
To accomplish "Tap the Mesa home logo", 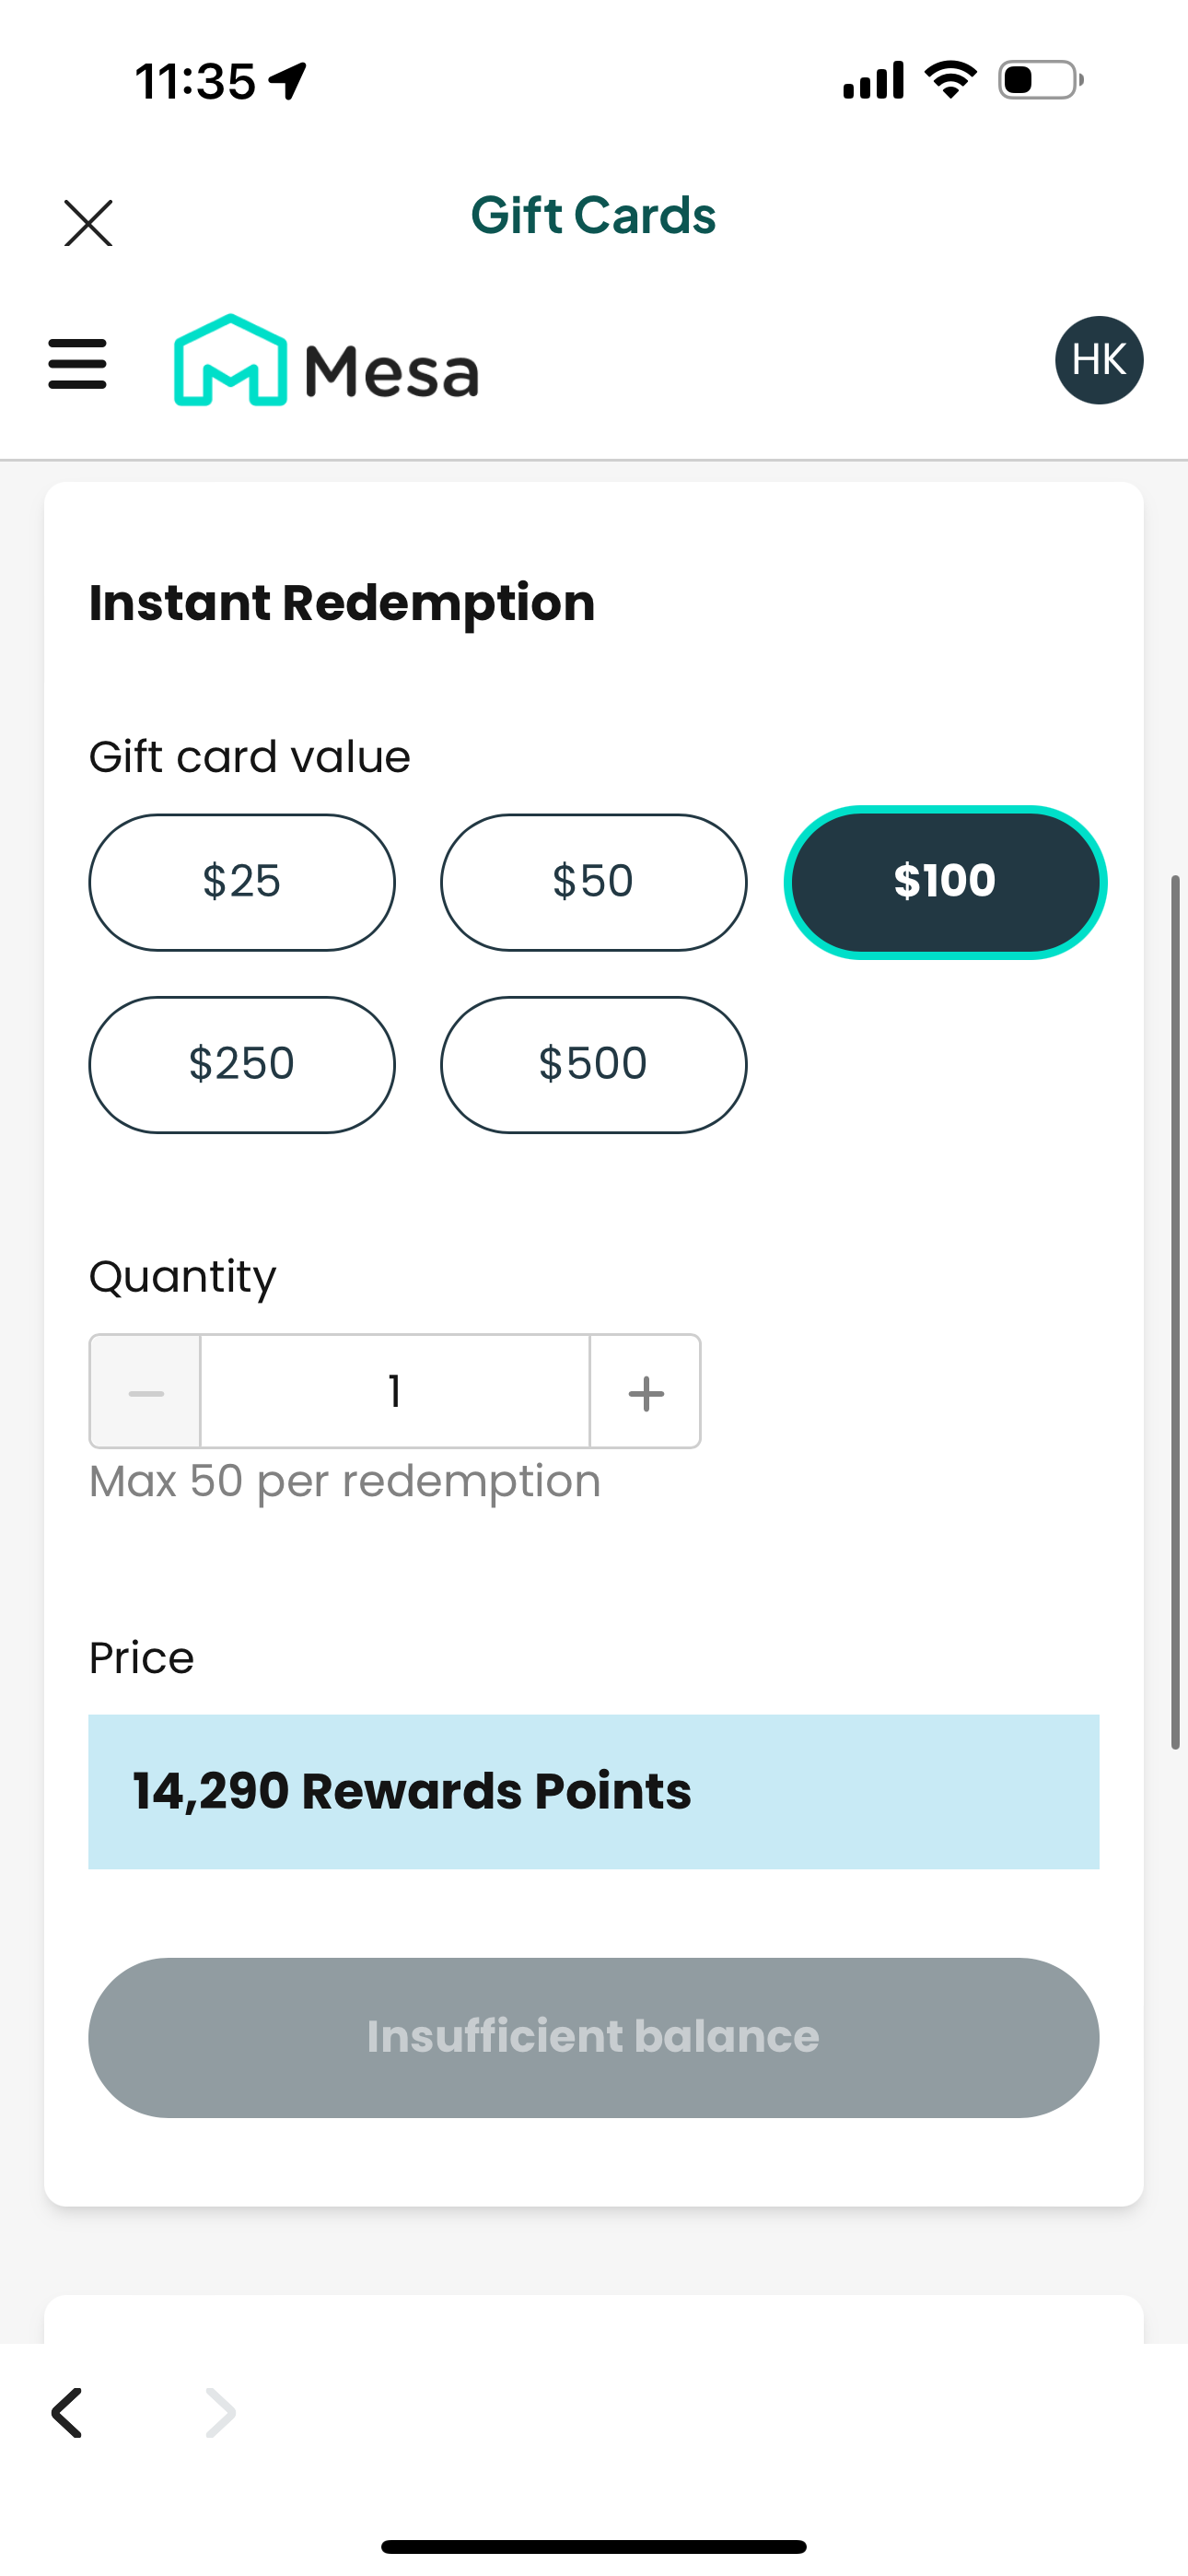I will coord(326,362).
